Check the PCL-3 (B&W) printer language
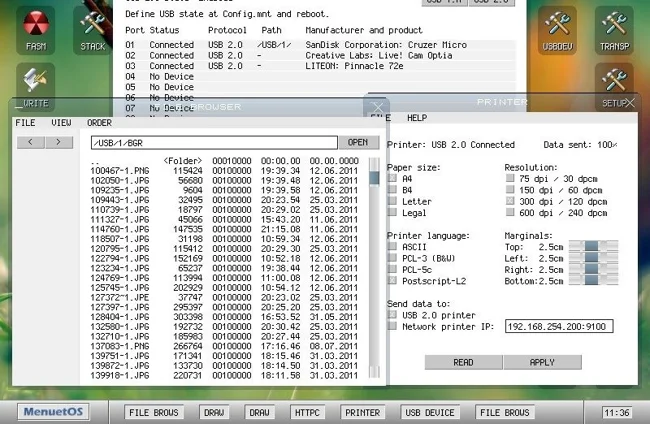This screenshot has width=650, height=424. 393,257
